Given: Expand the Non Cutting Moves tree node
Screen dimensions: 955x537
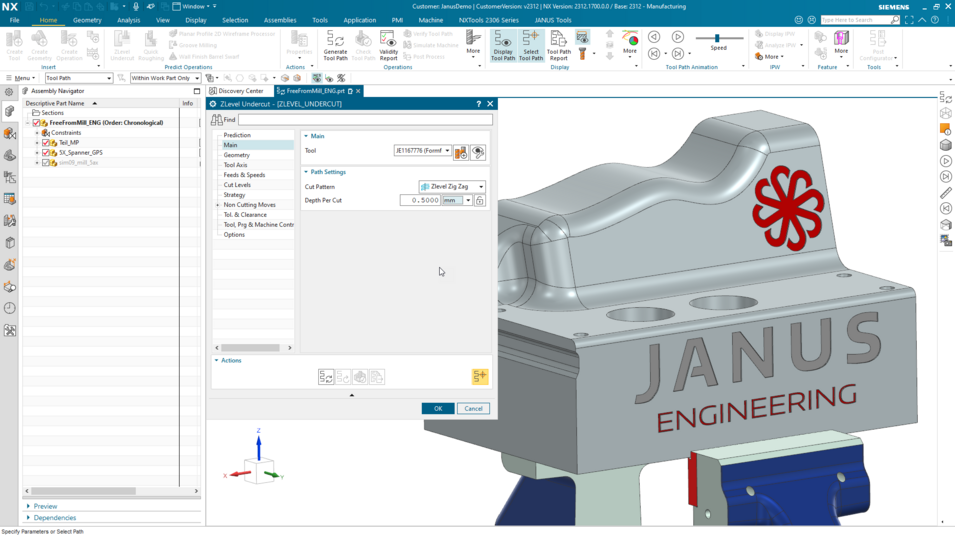Looking at the screenshot, I should [218, 205].
